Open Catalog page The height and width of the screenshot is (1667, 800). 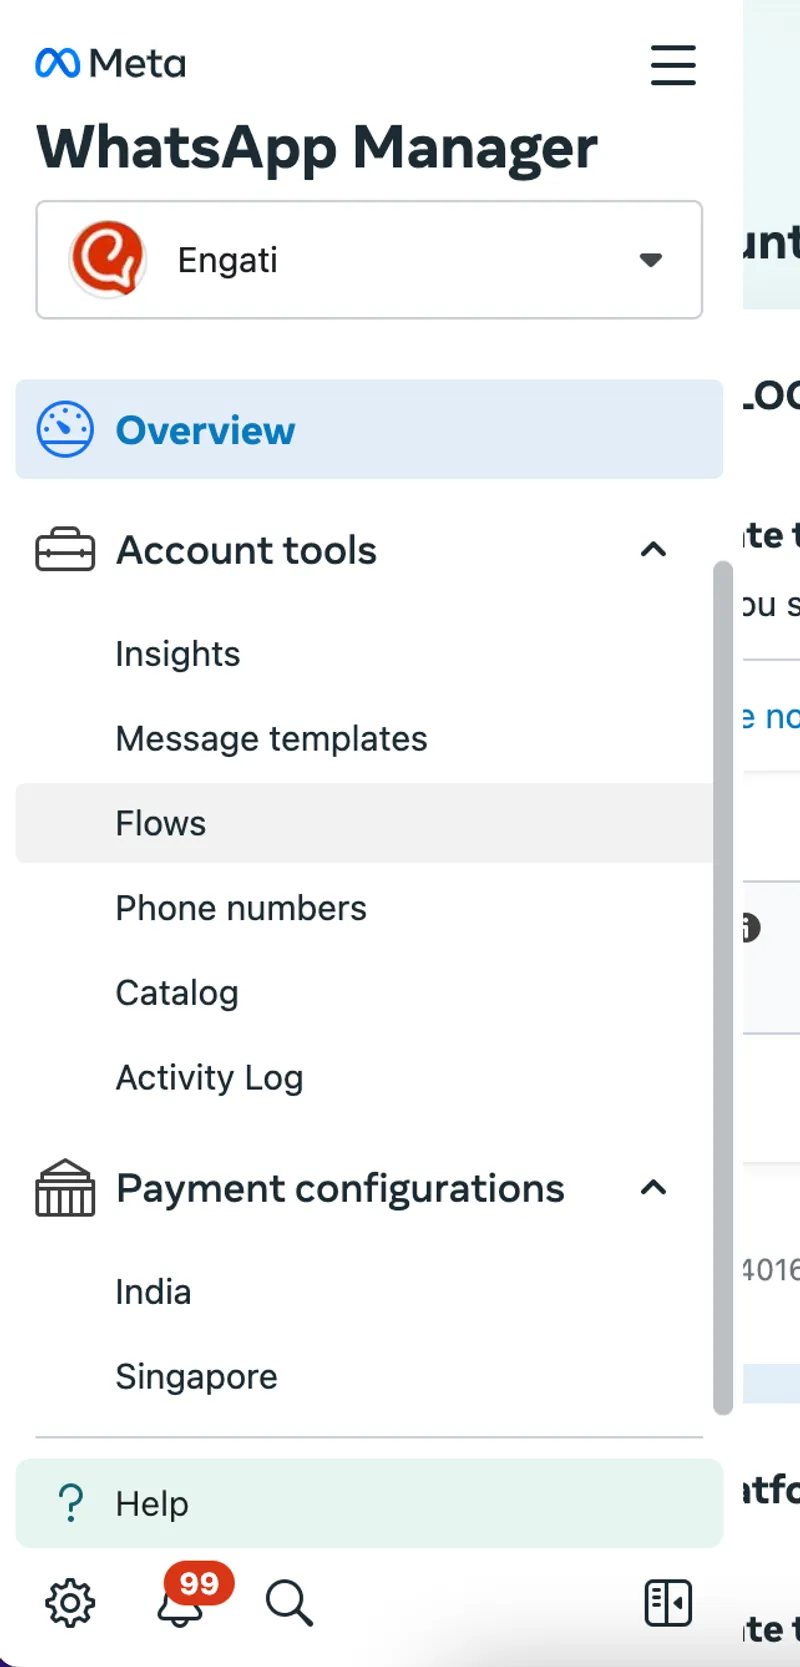[177, 993]
